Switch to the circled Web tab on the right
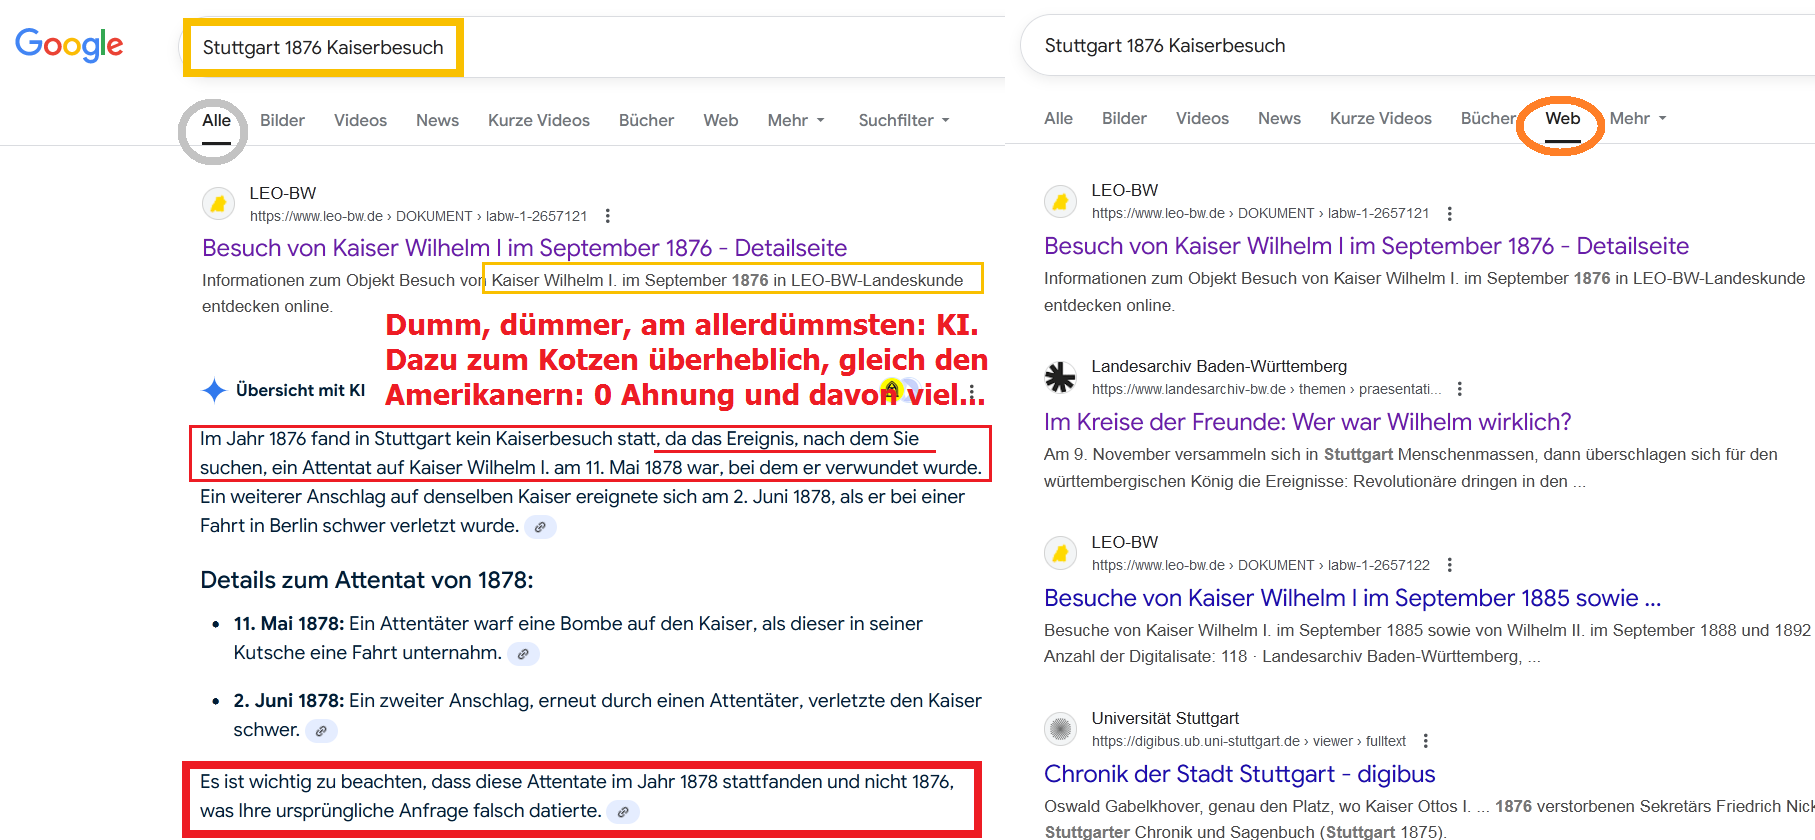Viewport: 1815px width, 840px height. 1562,118
